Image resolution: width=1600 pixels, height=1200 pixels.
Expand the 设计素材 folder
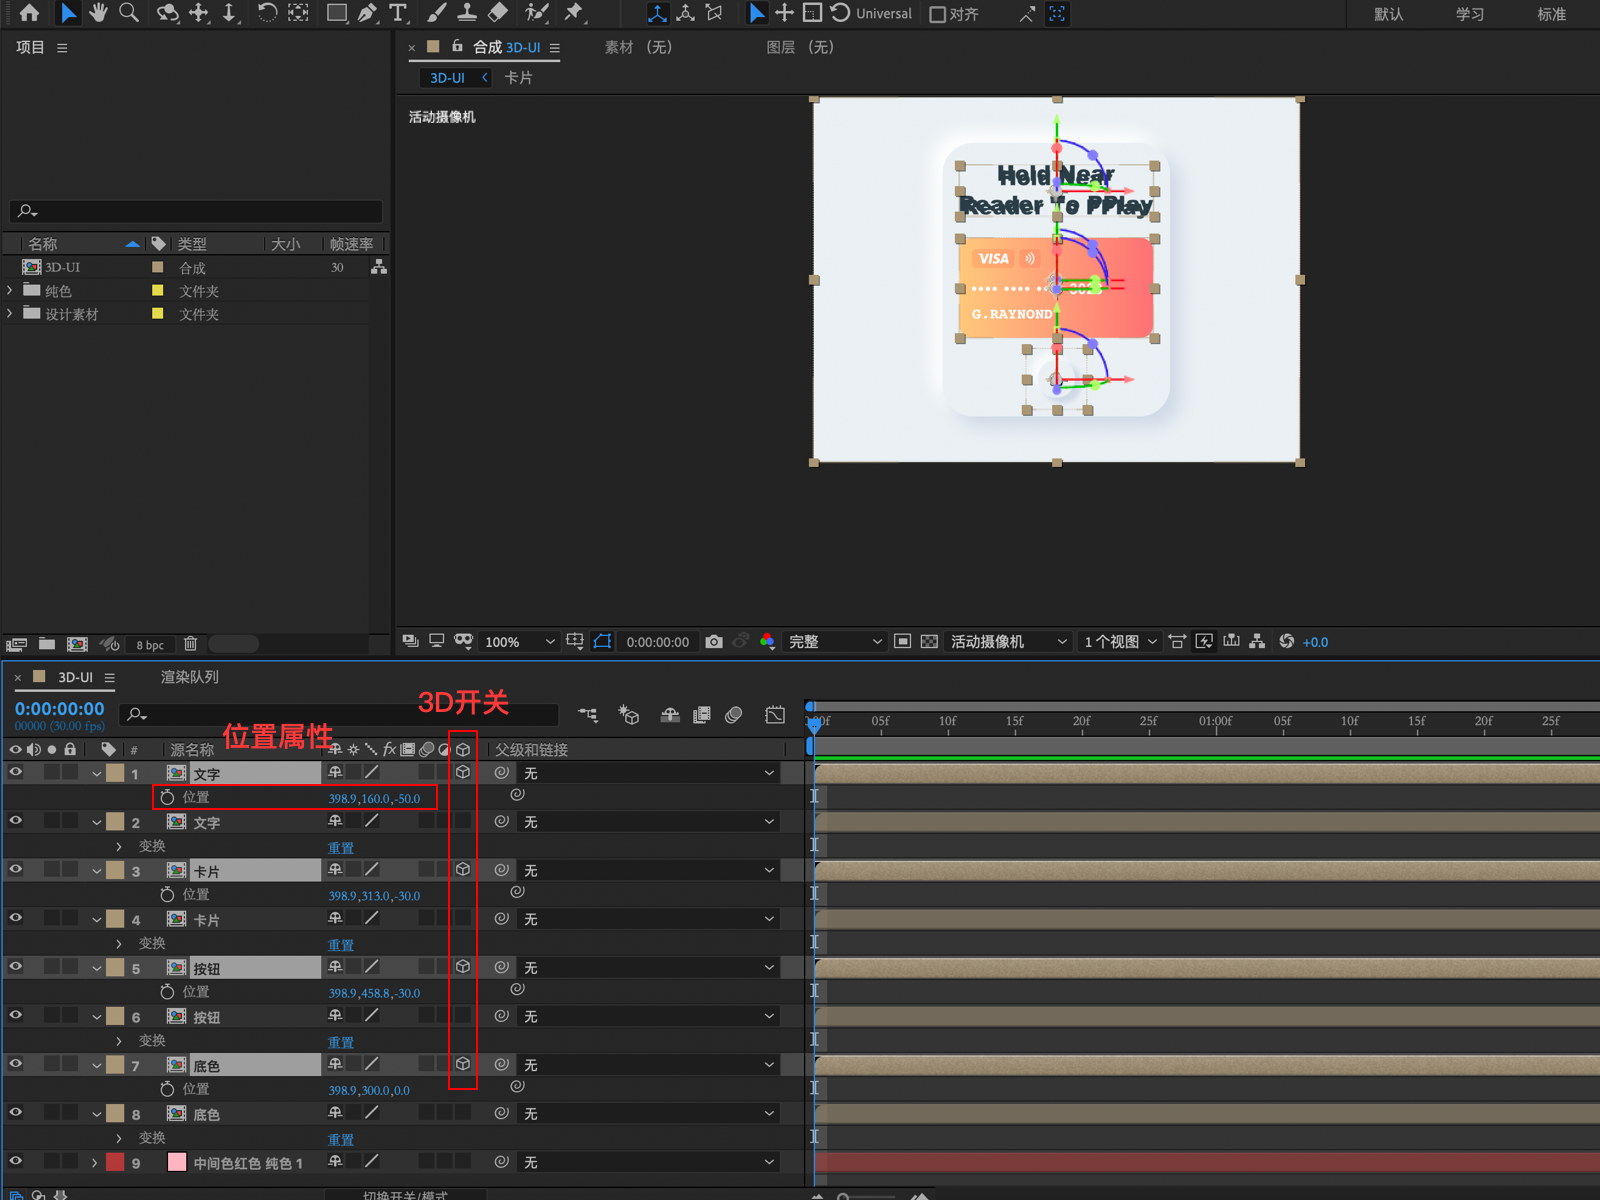tap(11, 314)
